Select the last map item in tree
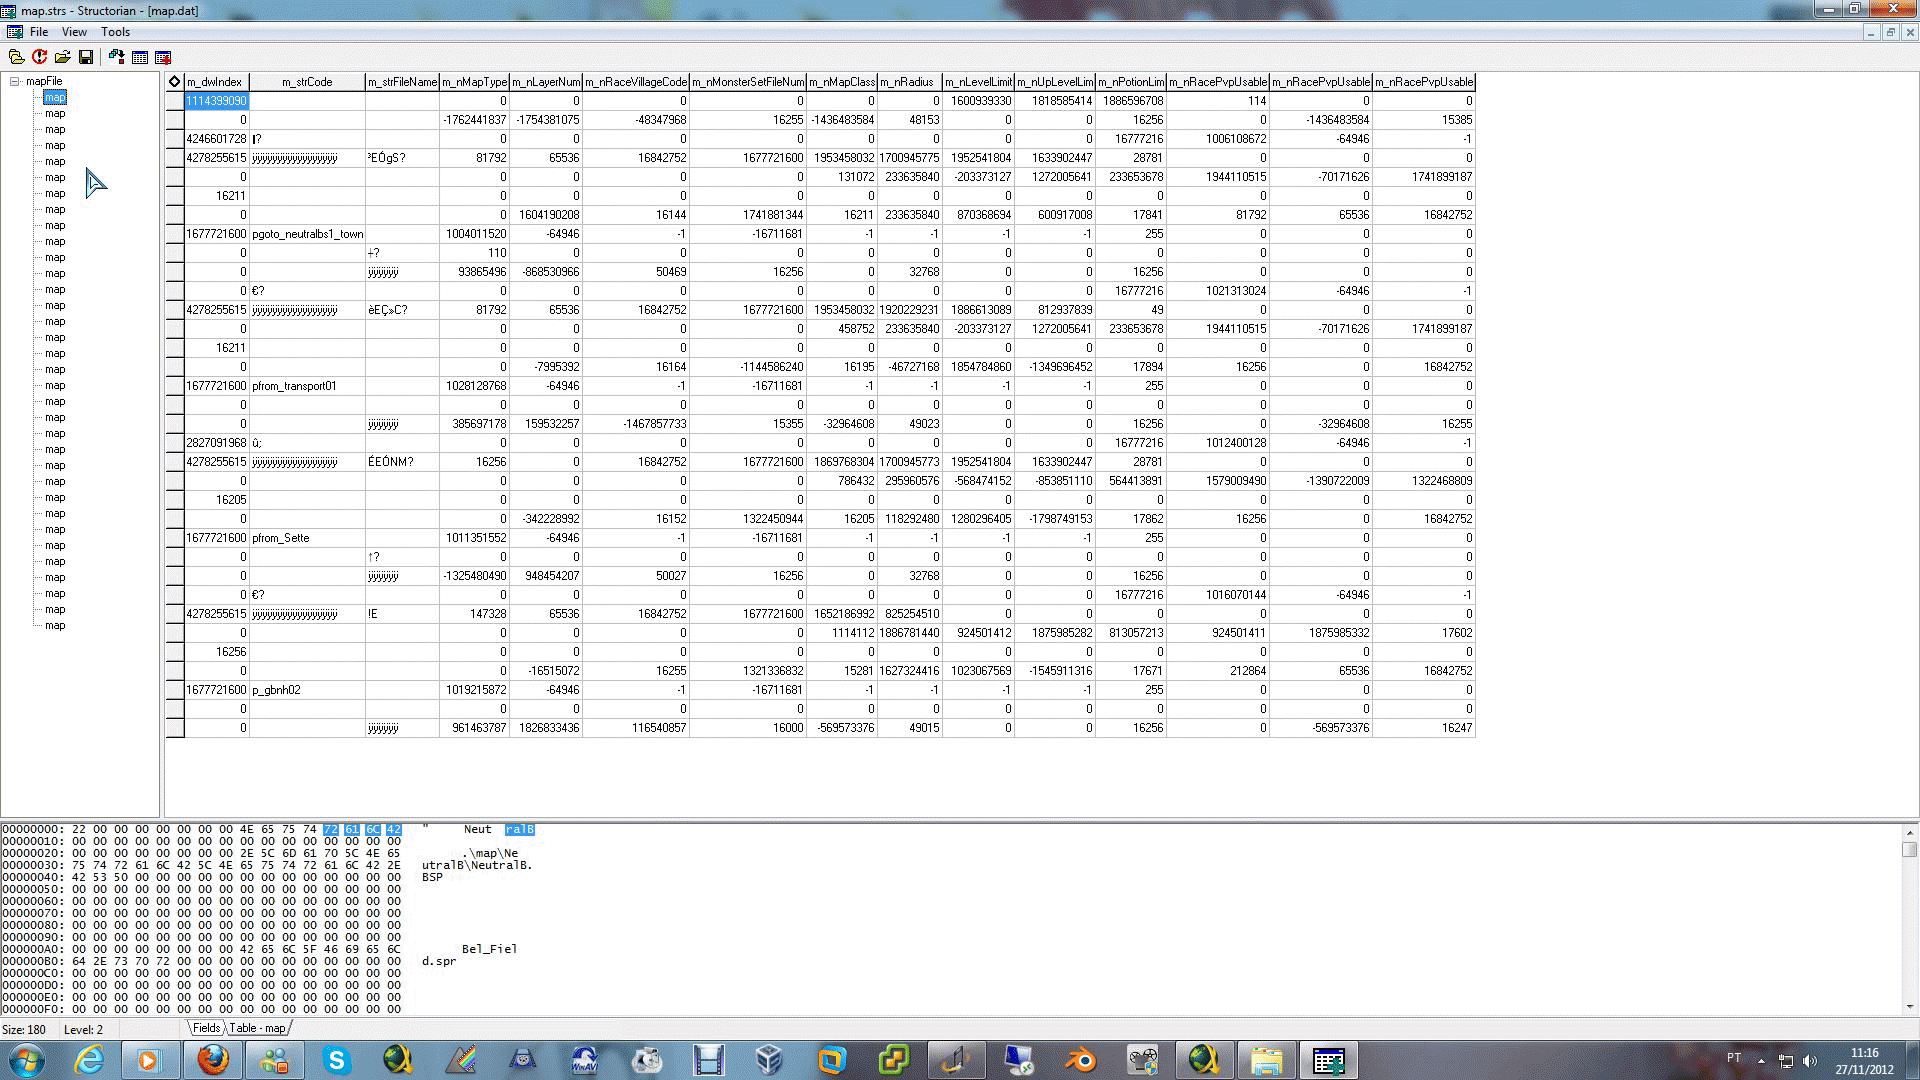Screen dimensions: 1920x1080 coord(55,626)
